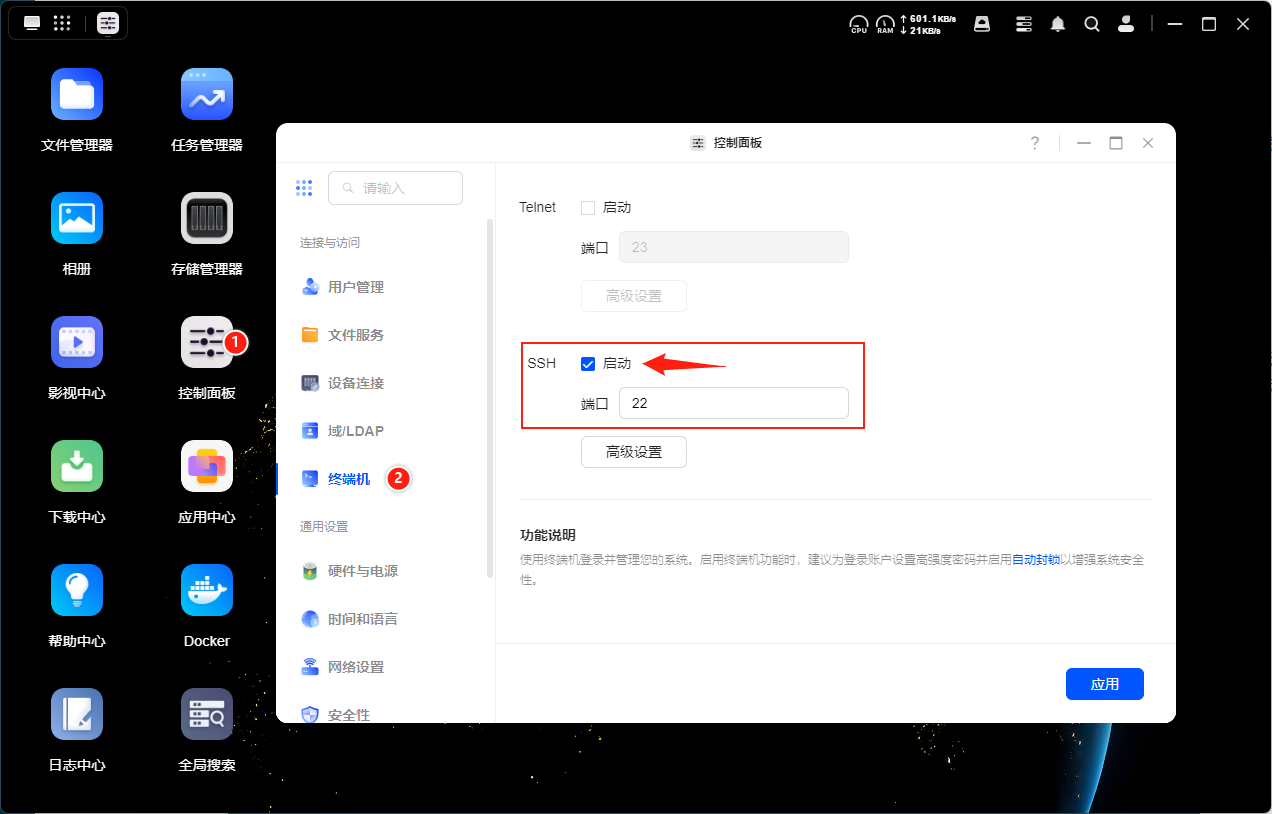Launch the 相册 photo app

coord(77,218)
